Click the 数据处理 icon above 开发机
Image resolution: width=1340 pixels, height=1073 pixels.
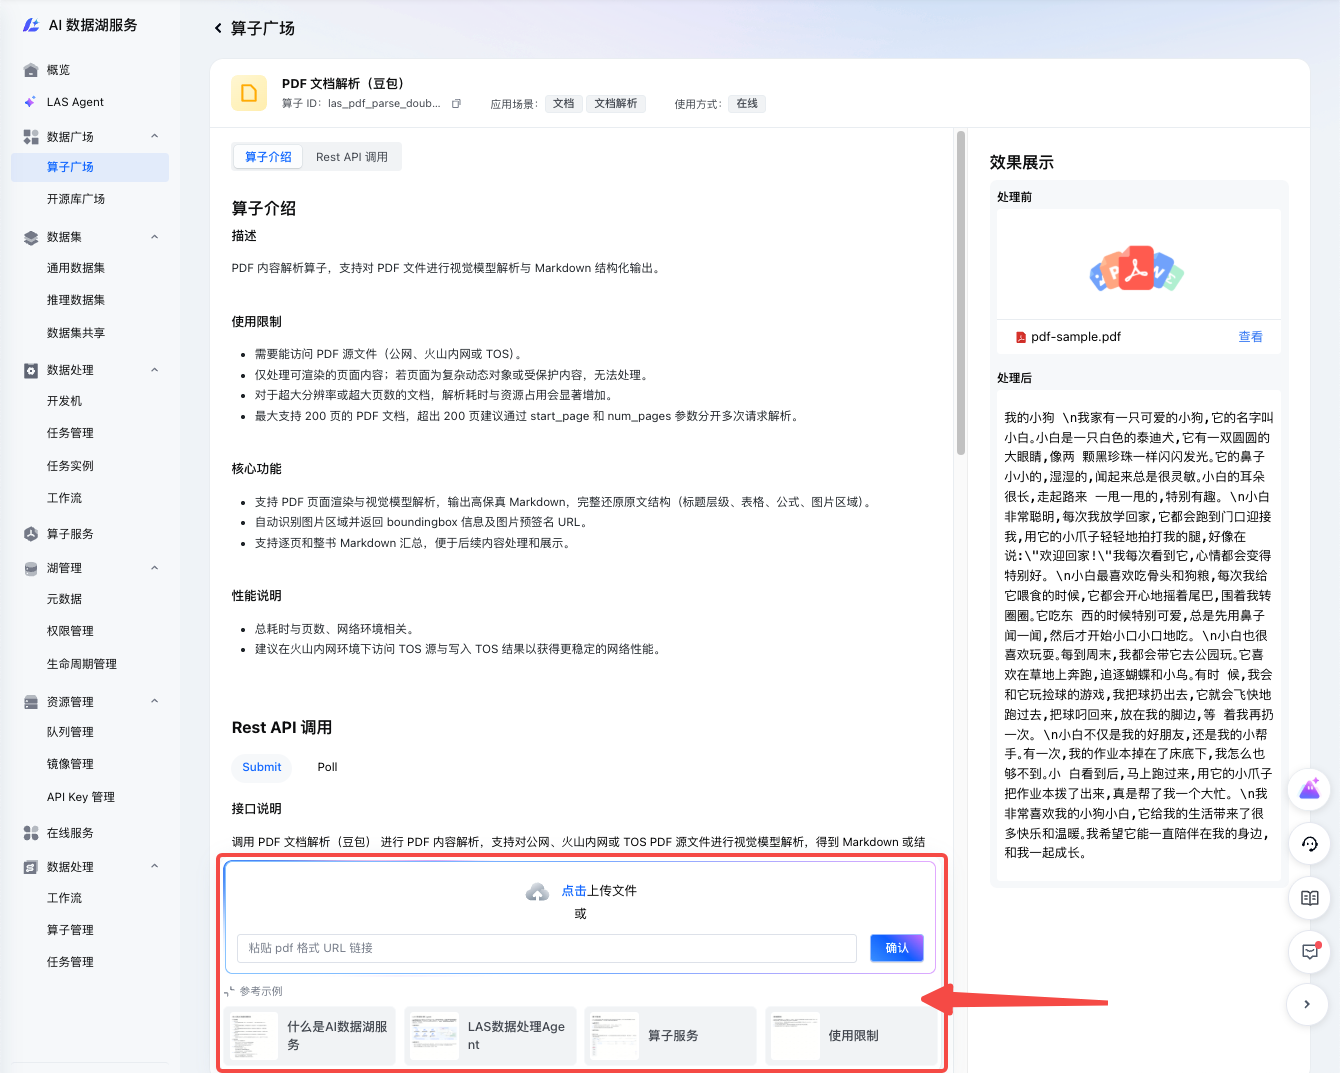pos(31,370)
